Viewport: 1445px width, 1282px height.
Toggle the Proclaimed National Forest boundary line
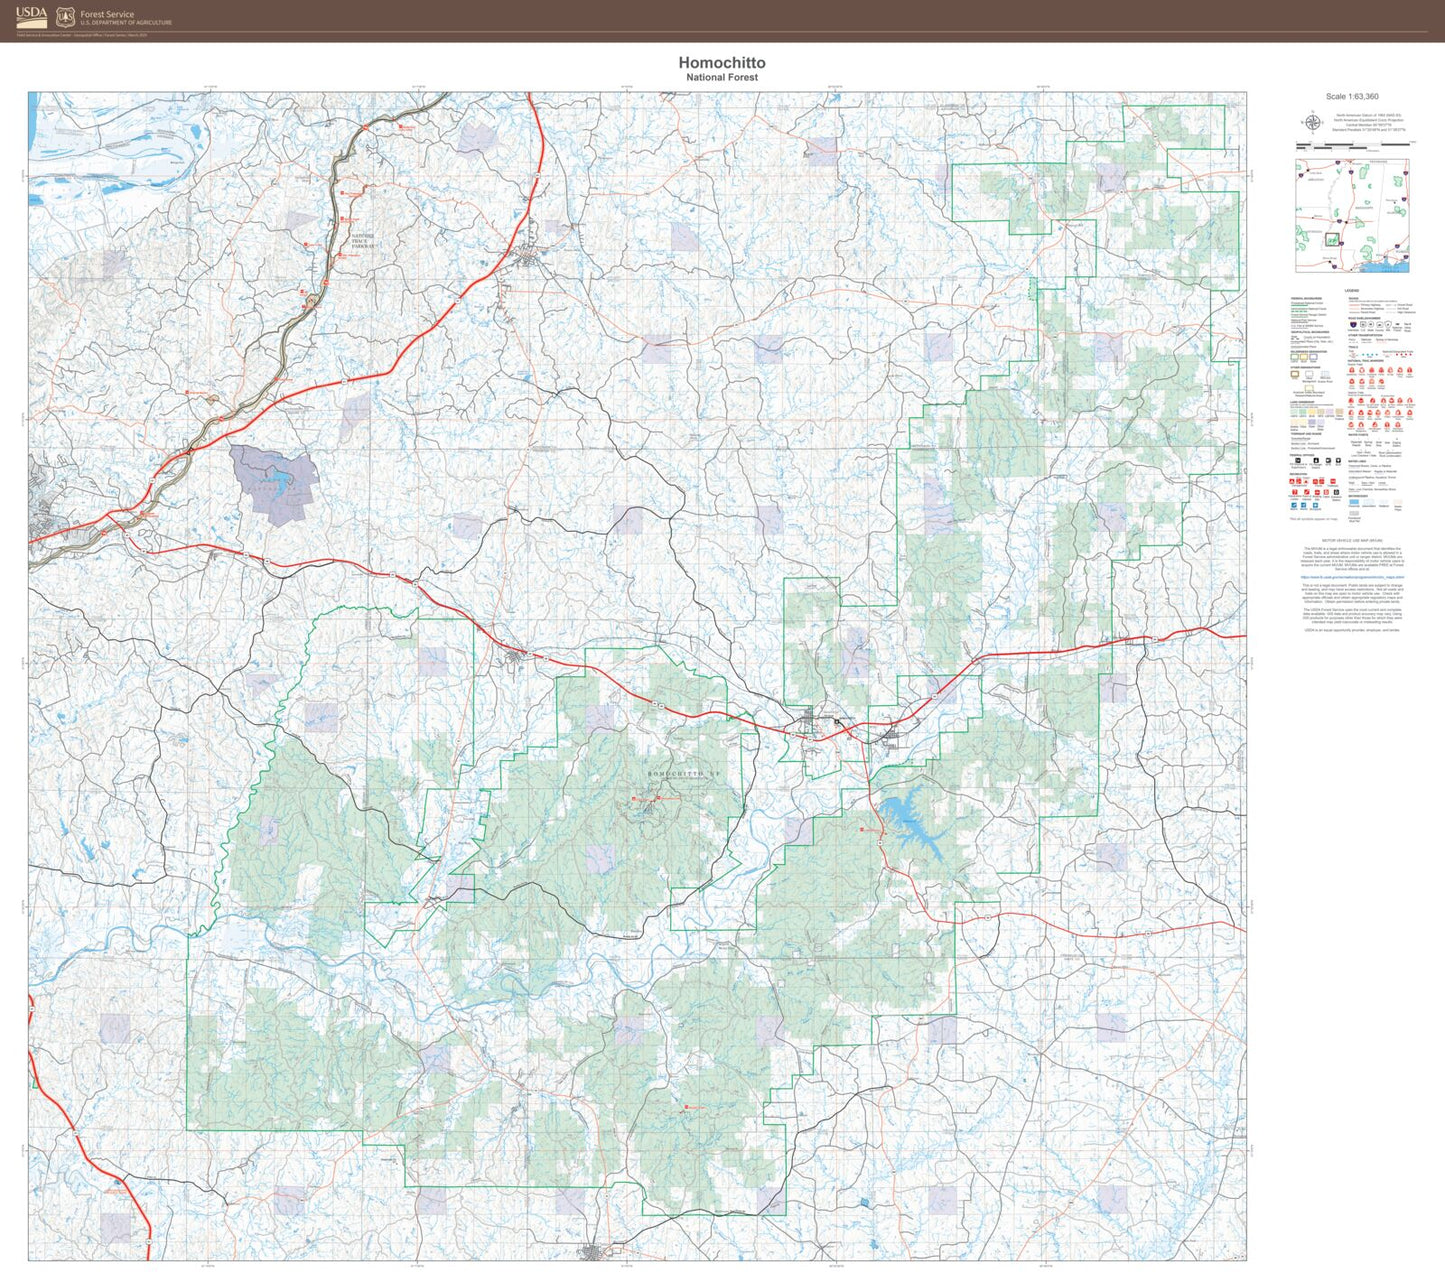1302,303
